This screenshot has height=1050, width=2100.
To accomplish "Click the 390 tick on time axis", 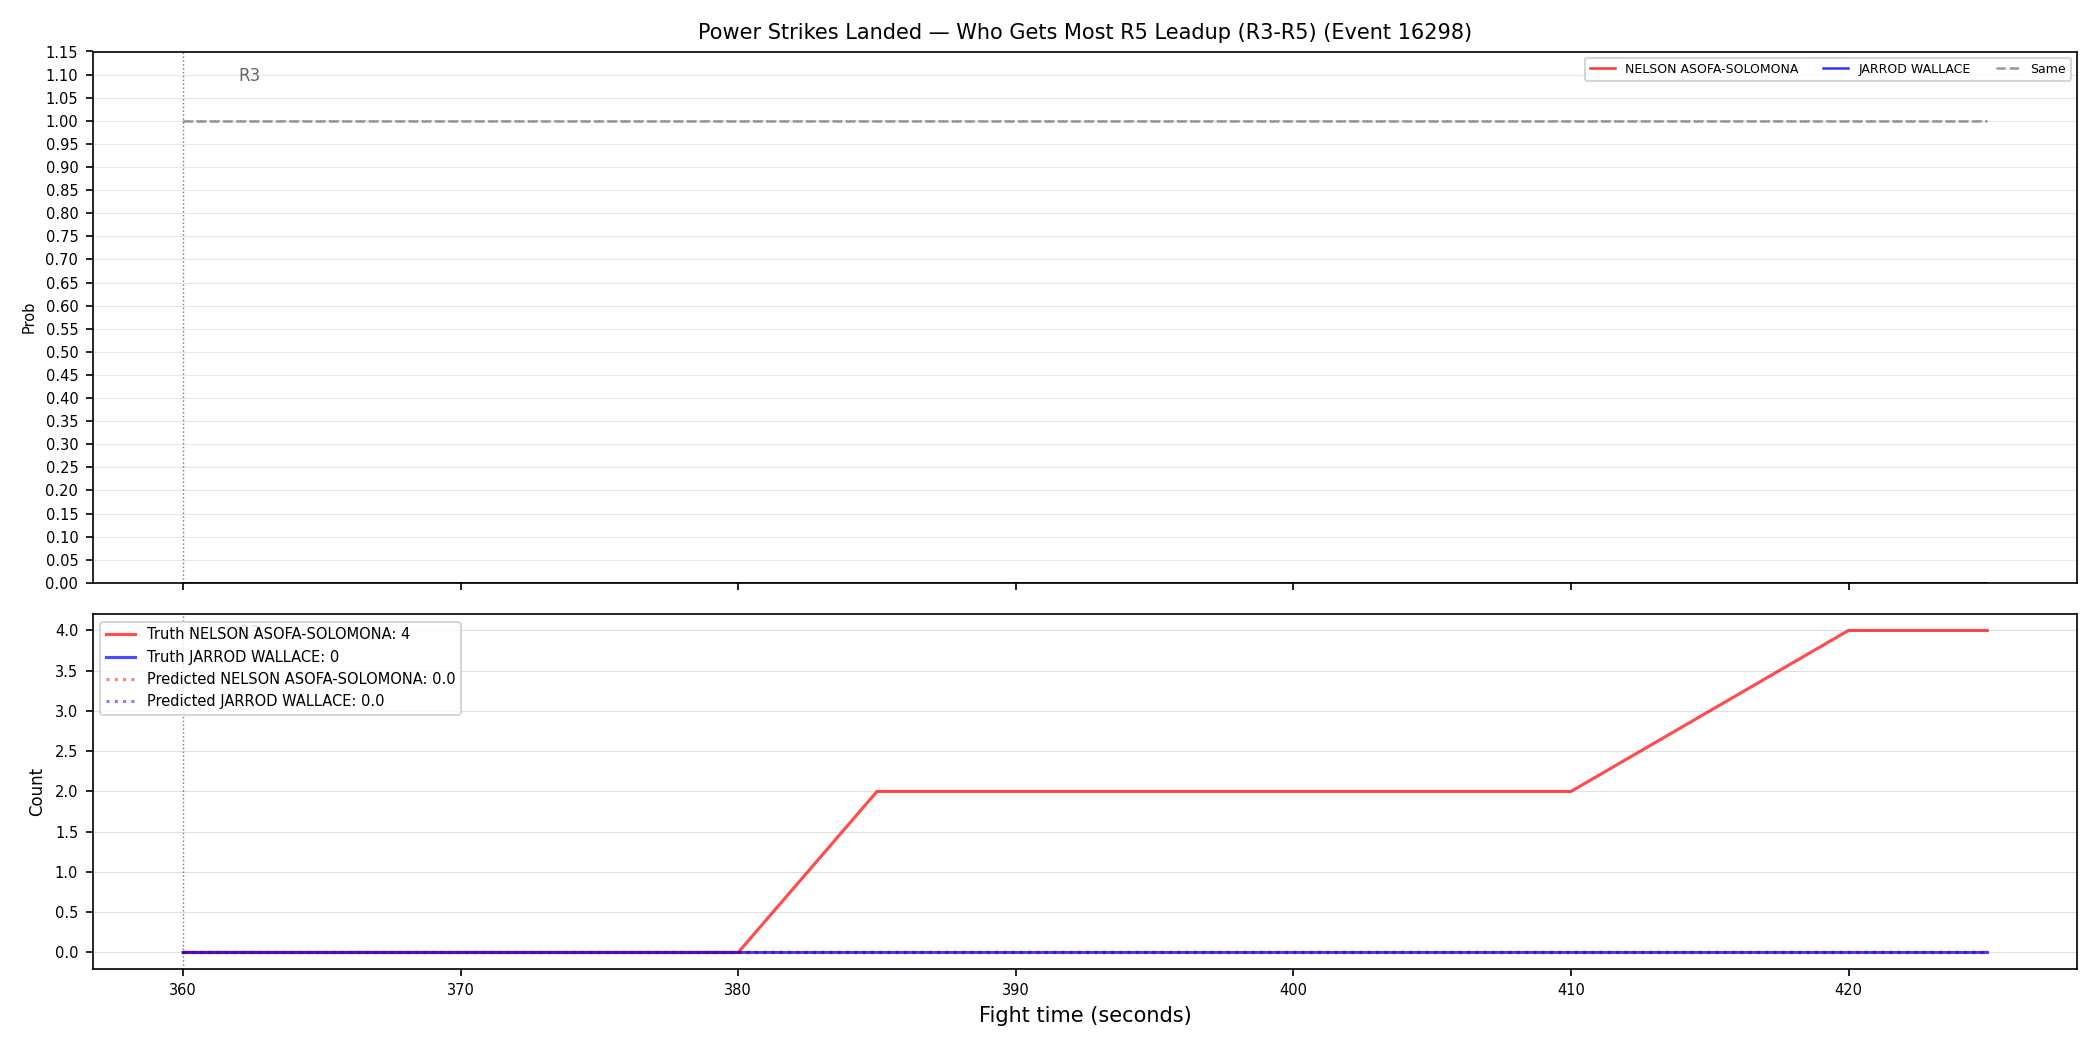I will point(1015,989).
